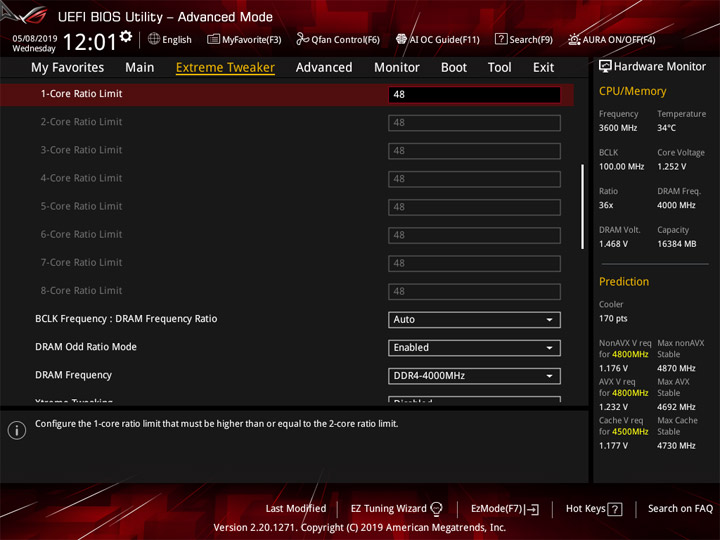This screenshot has height=540, width=720.
Task: Select BCLK Frequency : DRAM Frequency Ratio label
Action: coord(126,319)
